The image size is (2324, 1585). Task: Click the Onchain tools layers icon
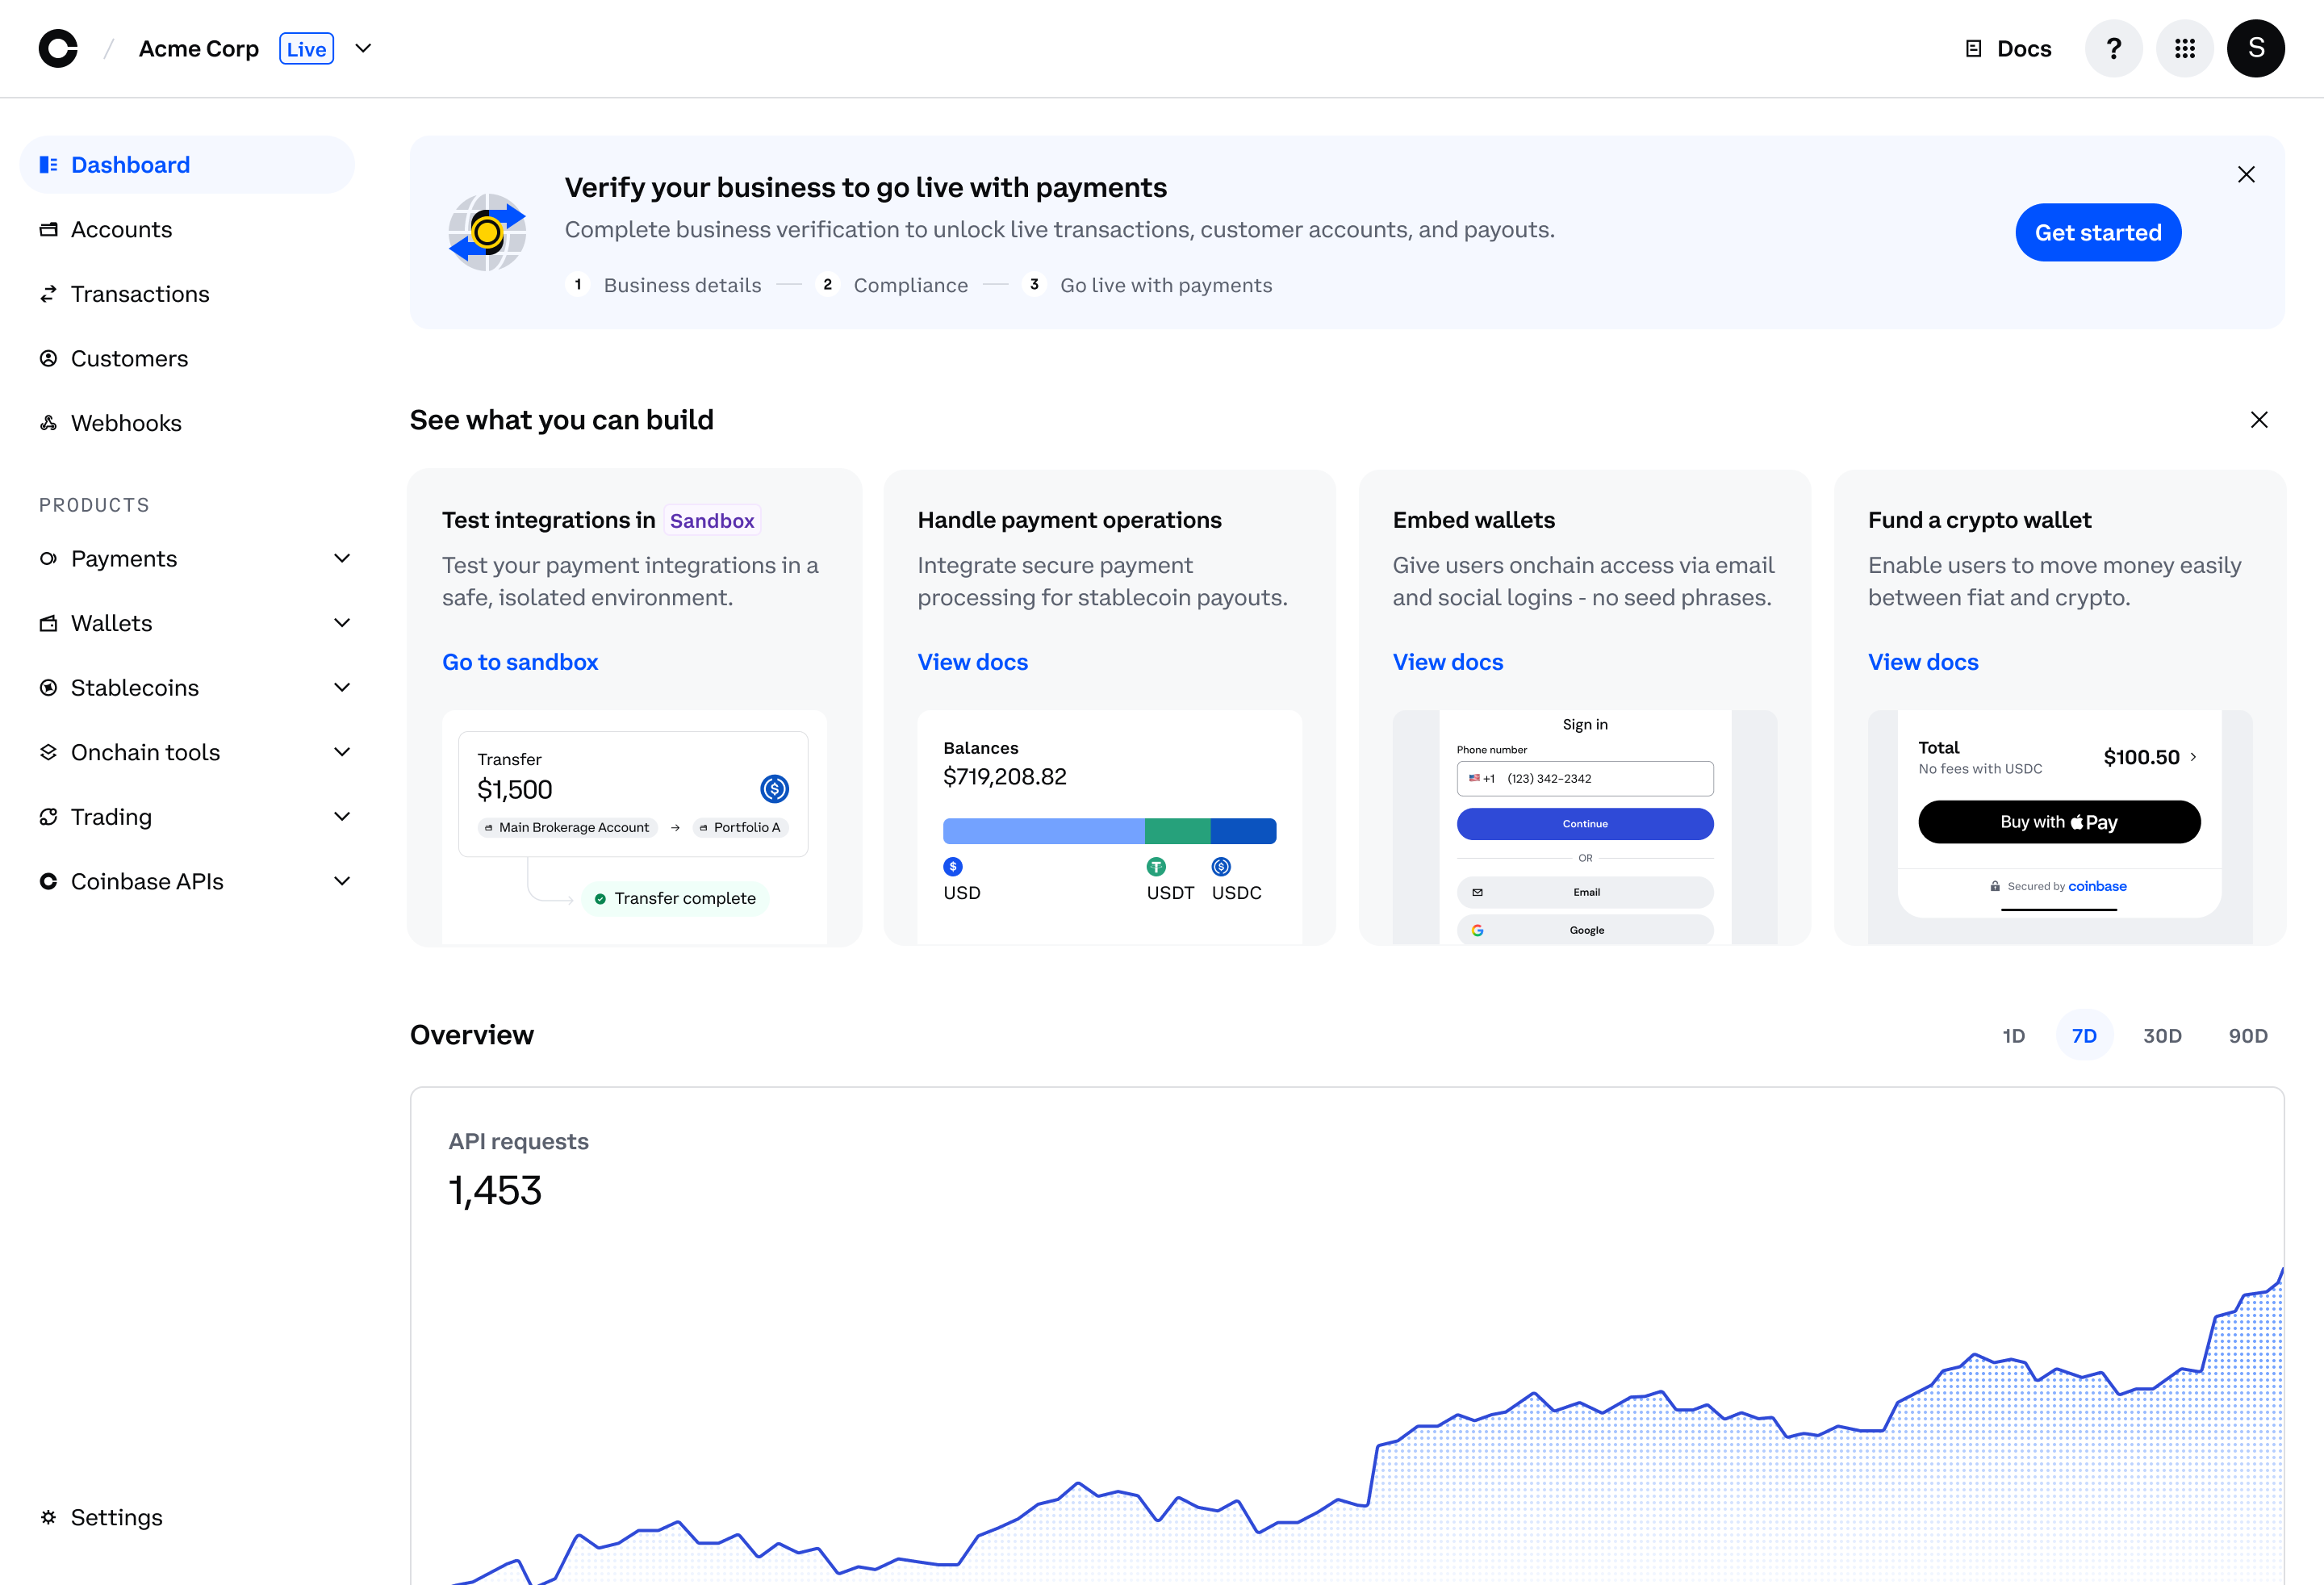pyautogui.click(x=48, y=753)
